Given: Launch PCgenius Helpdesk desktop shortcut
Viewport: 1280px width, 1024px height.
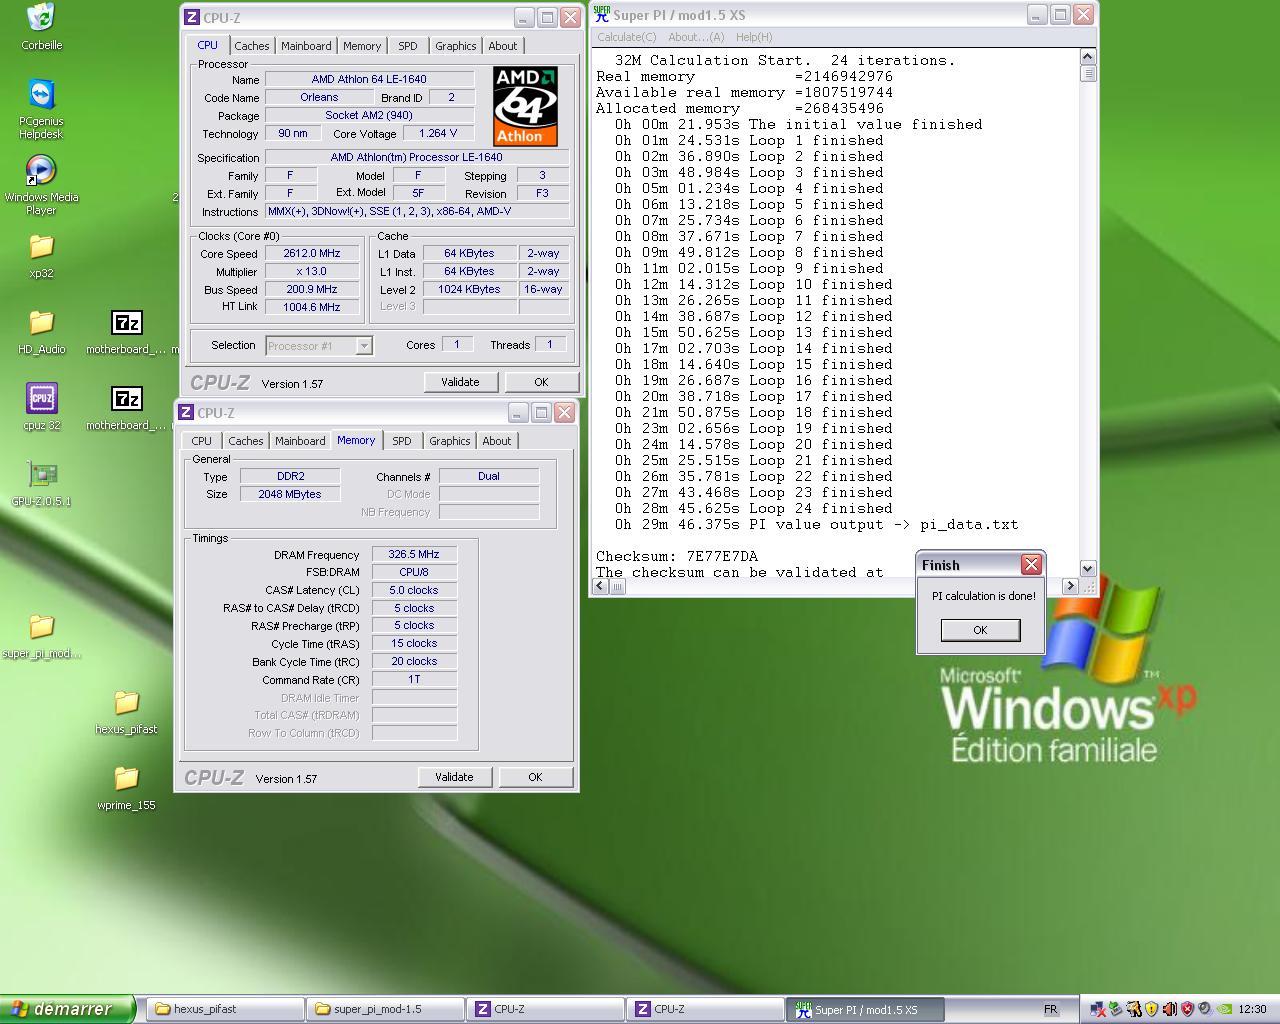Looking at the screenshot, I should tap(41, 95).
